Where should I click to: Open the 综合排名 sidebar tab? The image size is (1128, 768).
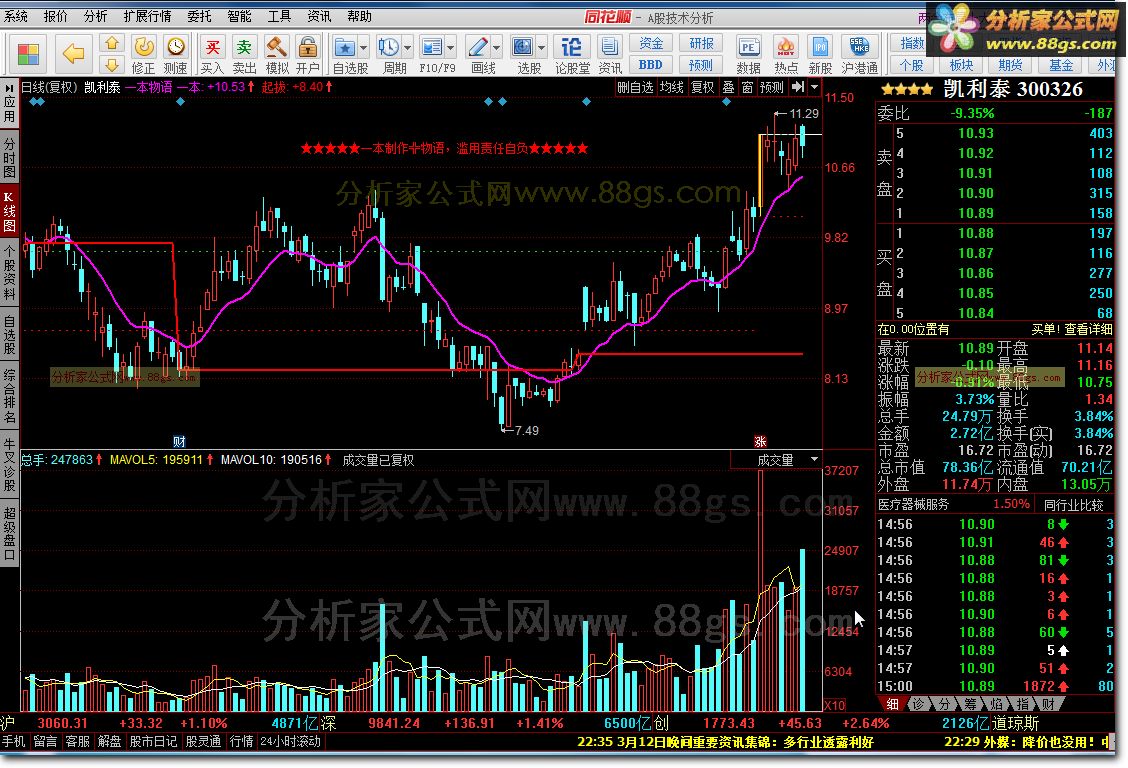[x=9, y=396]
